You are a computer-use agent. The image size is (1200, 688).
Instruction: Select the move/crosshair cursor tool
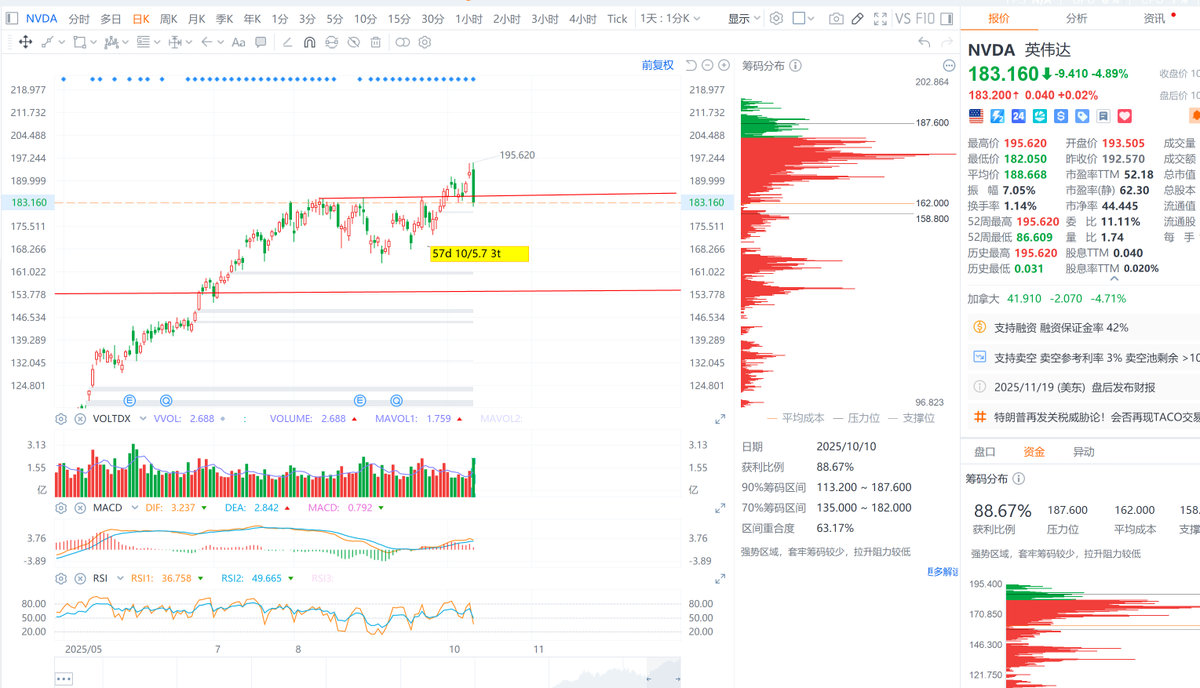tap(25, 42)
